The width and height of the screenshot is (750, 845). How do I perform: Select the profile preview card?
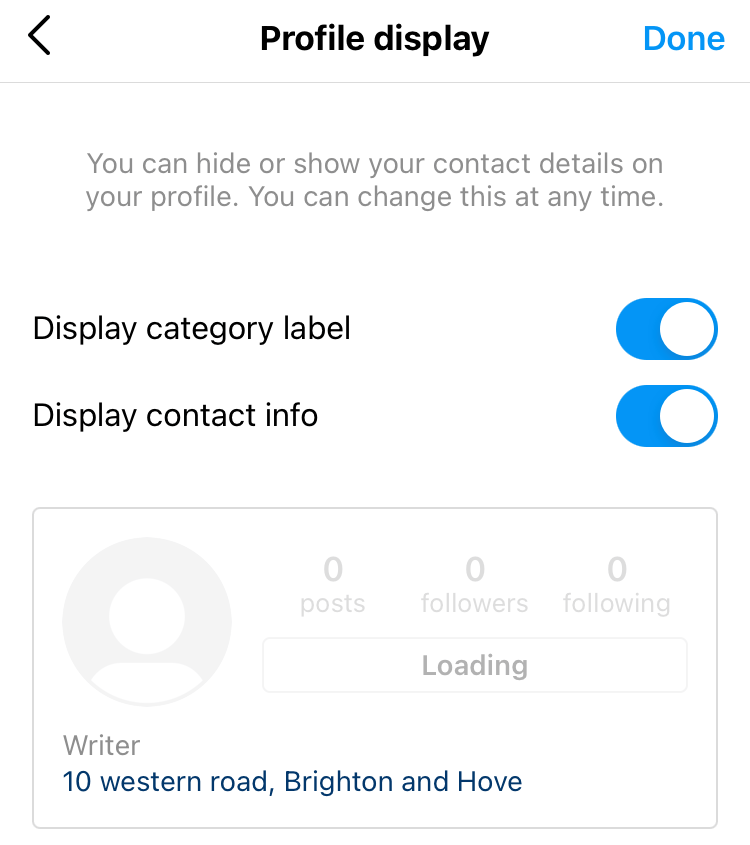(x=375, y=668)
